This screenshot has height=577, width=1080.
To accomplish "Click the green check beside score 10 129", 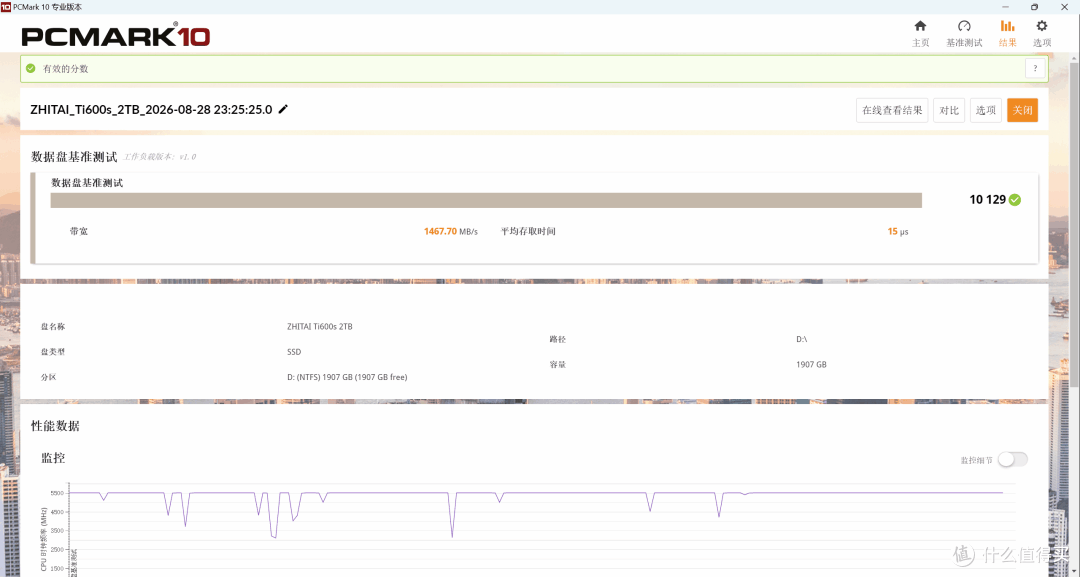I will click(1015, 200).
